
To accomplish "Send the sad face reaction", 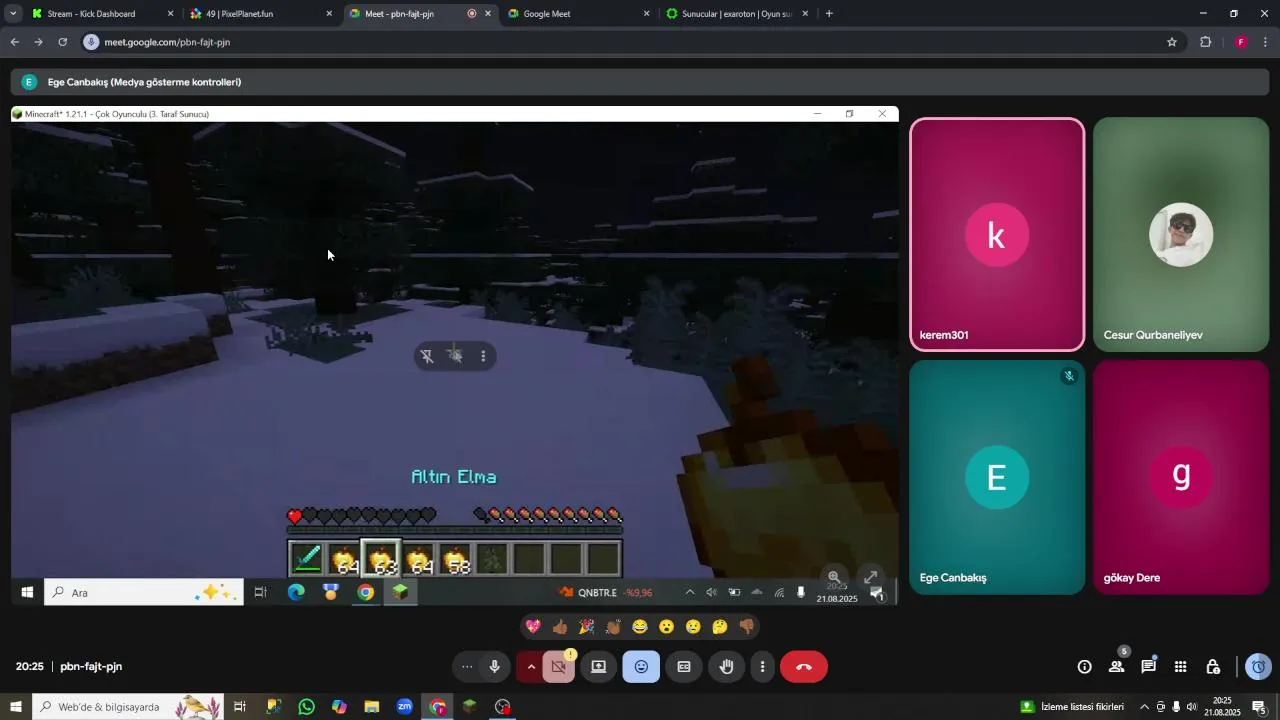I will coord(693,627).
